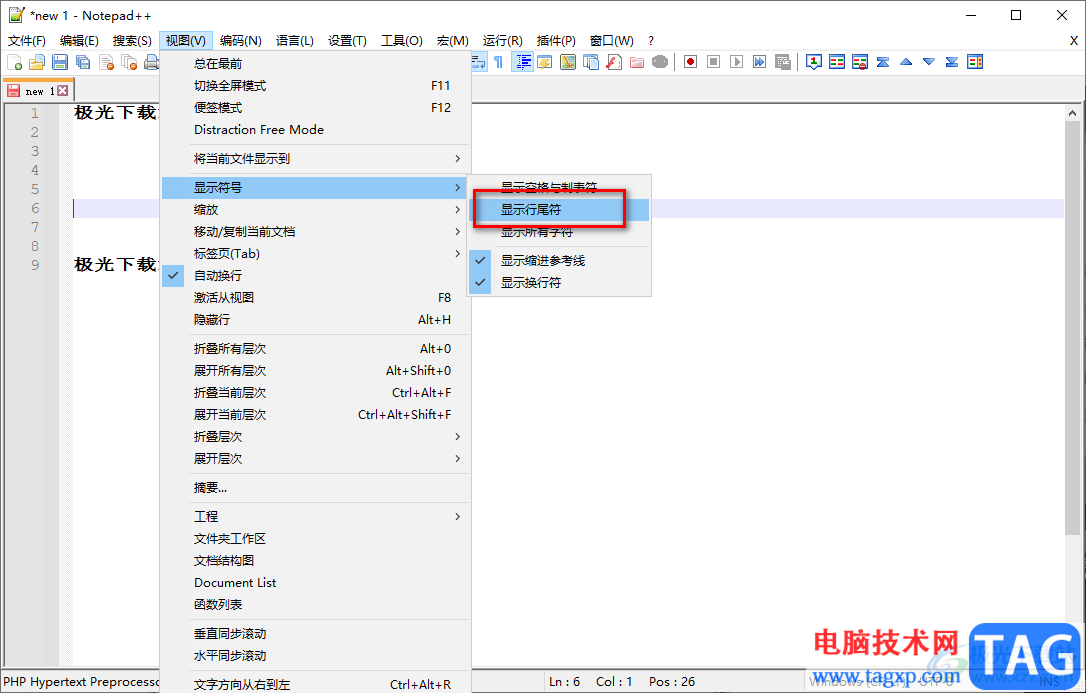Toggle 水平同步滚动 option
This screenshot has height=693, width=1086.
tap(315, 656)
